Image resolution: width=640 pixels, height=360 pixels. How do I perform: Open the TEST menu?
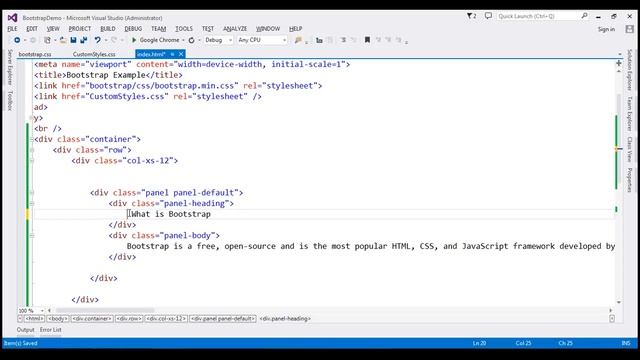pyautogui.click(x=208, y=29)
